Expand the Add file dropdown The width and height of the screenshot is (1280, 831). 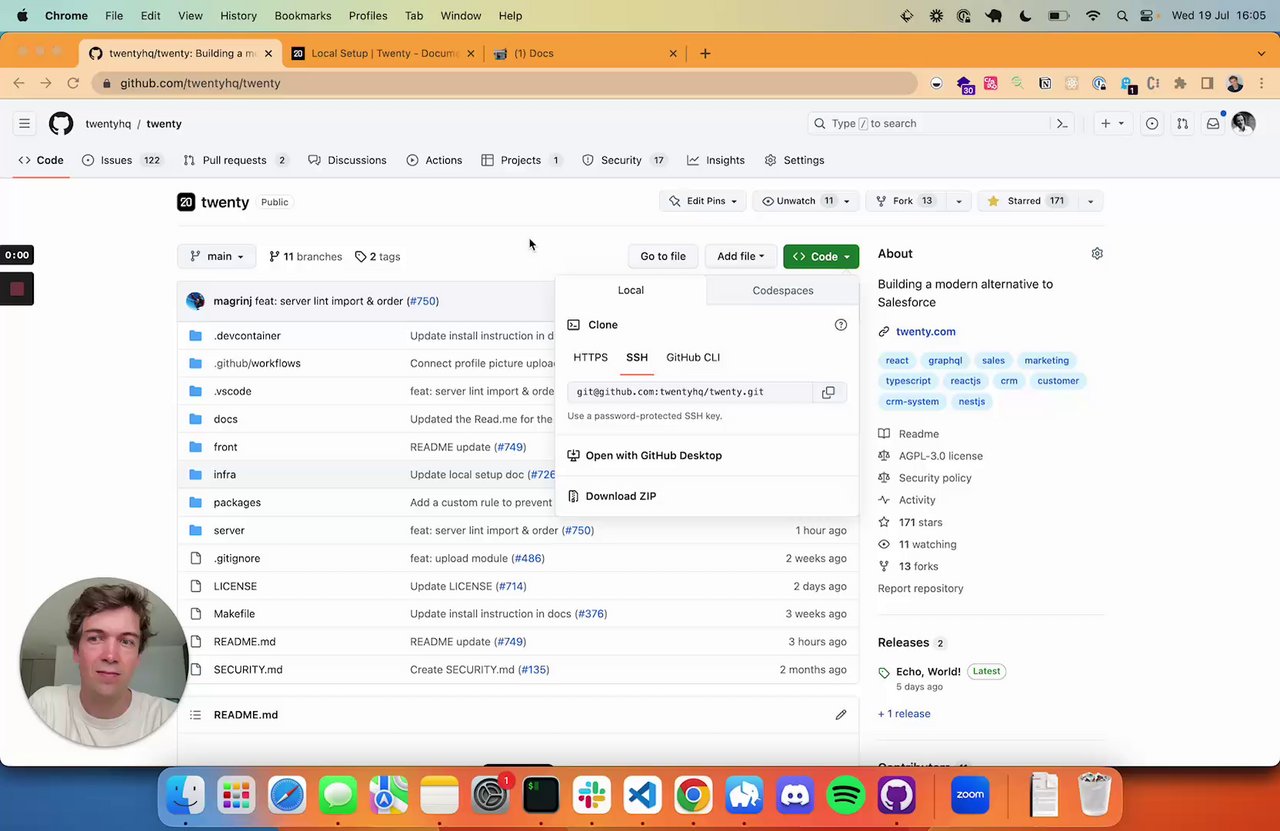[x=740, y=256]
